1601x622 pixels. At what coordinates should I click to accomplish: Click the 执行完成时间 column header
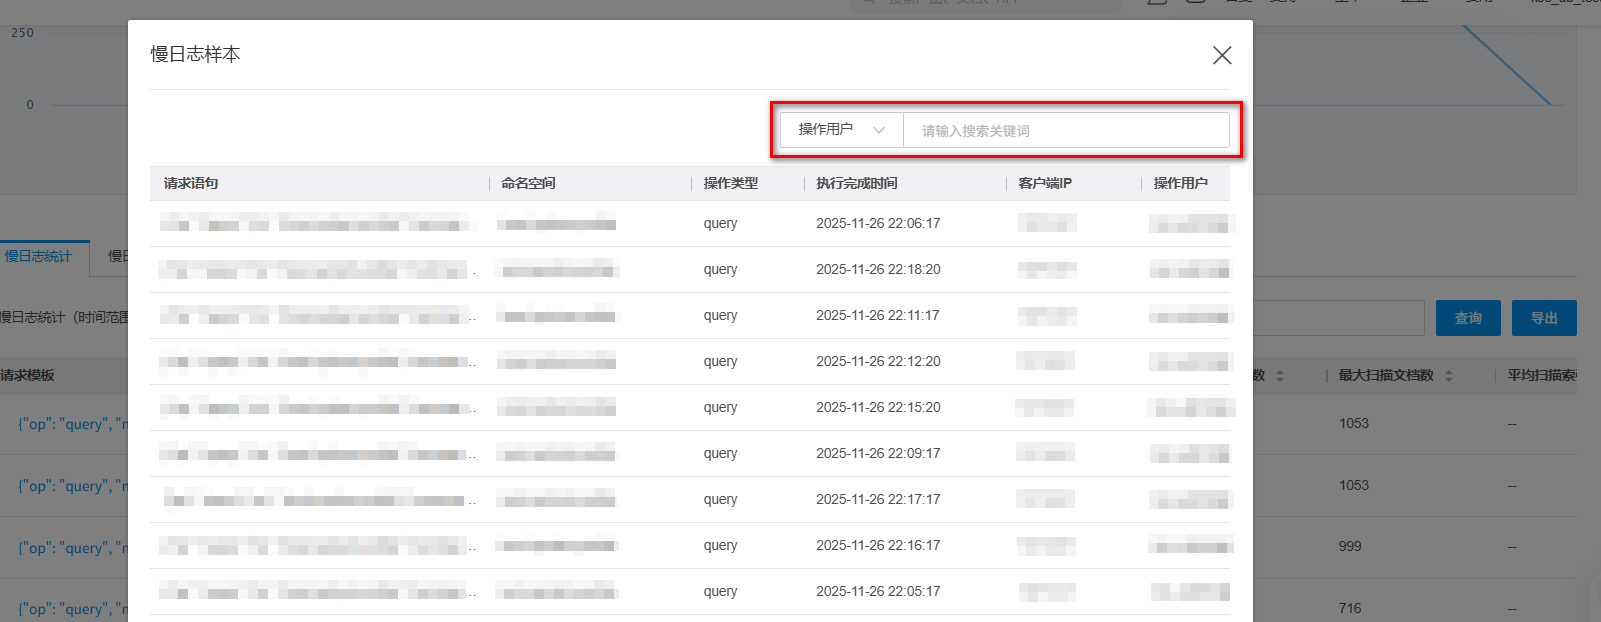[x=856, y=183]
